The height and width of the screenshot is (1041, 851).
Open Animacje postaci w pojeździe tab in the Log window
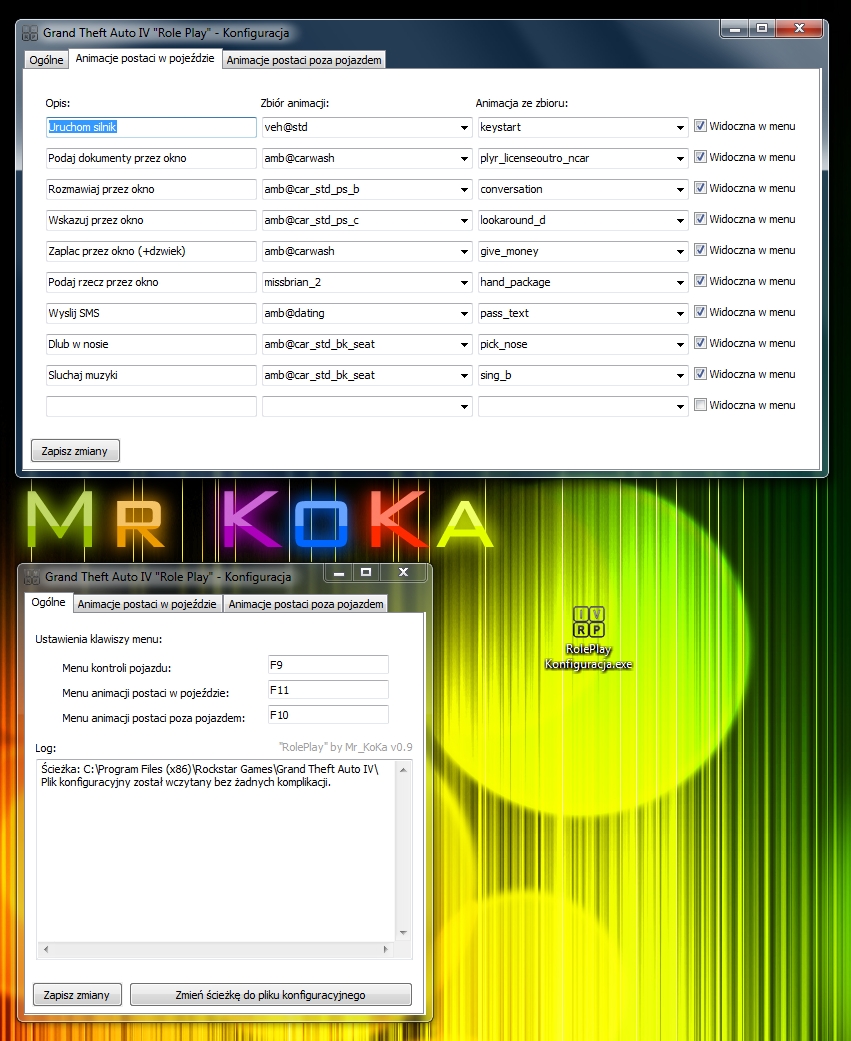147,604
